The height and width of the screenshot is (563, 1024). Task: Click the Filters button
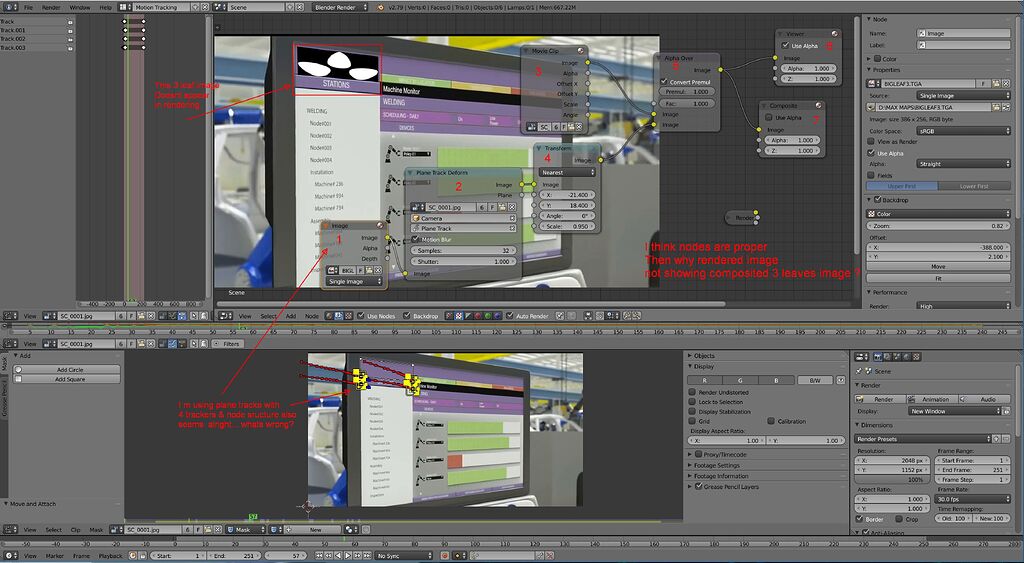click(x=227, y=344)
